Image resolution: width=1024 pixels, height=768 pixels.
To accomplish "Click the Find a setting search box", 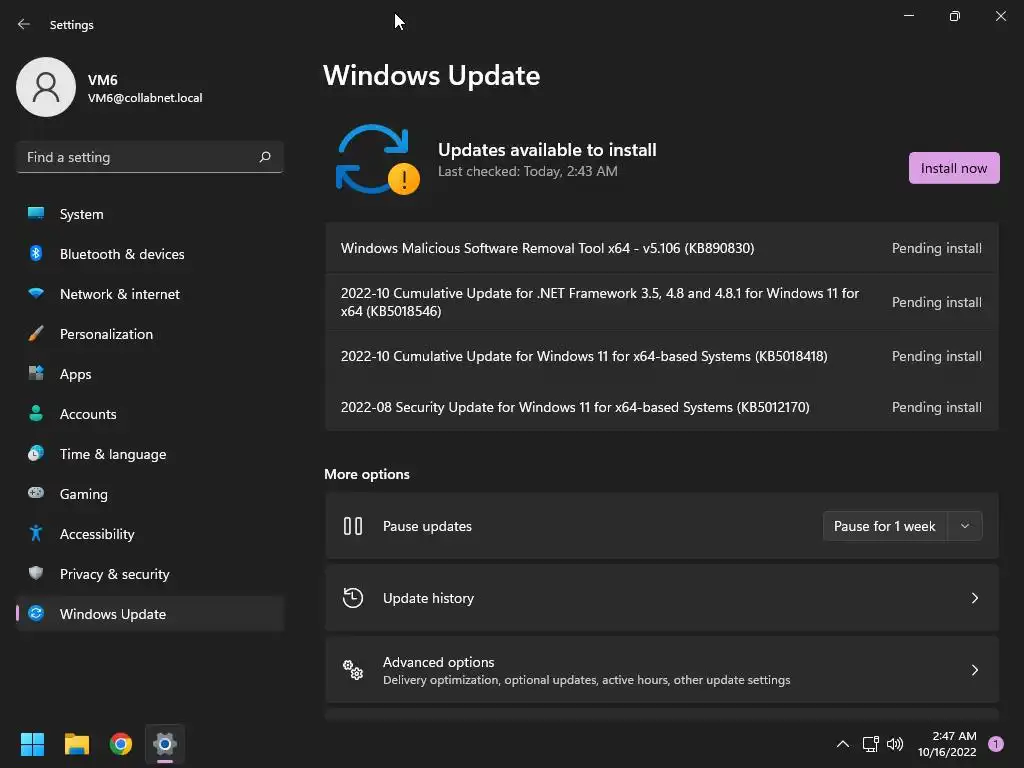I will (138, 157).
